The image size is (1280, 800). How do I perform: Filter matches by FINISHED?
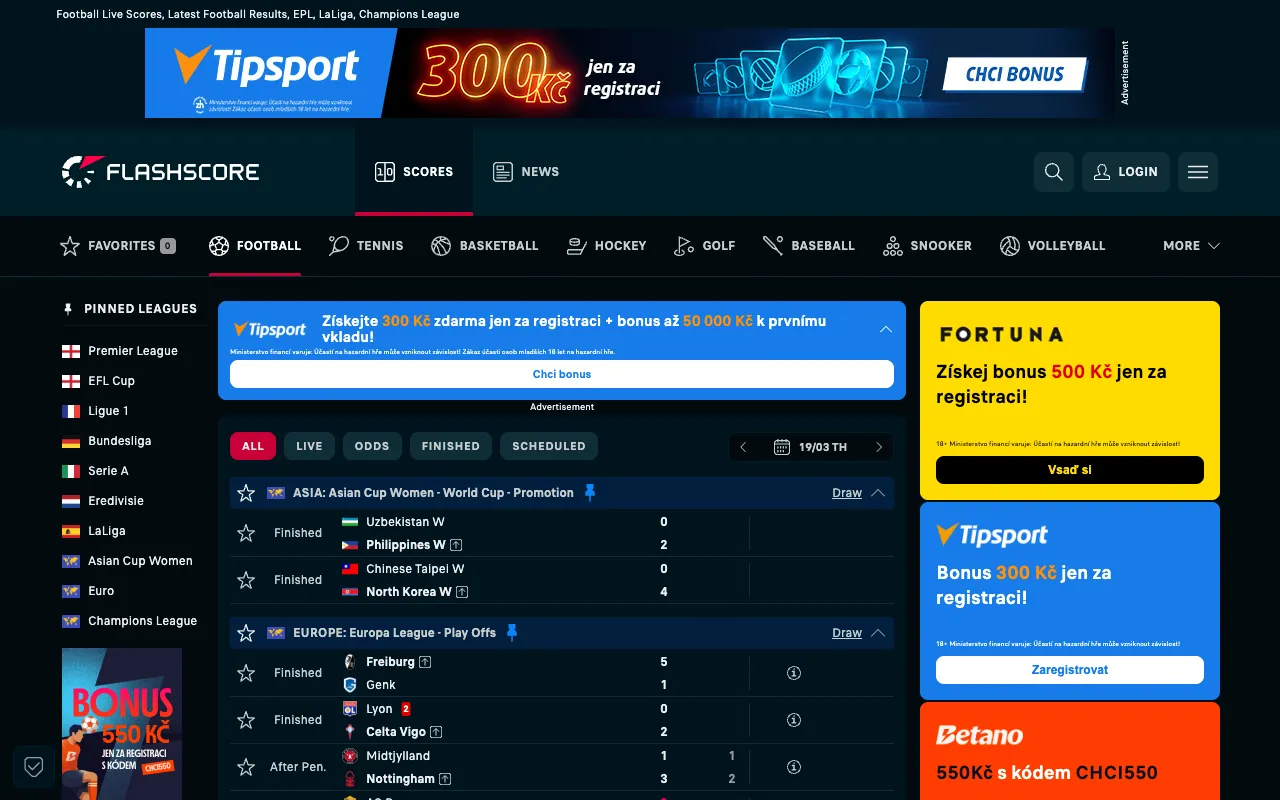tap(451, 446)
